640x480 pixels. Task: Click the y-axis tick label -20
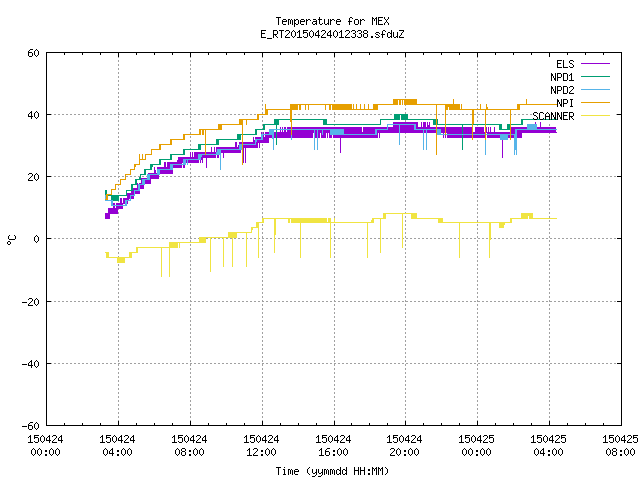[31, 302]
